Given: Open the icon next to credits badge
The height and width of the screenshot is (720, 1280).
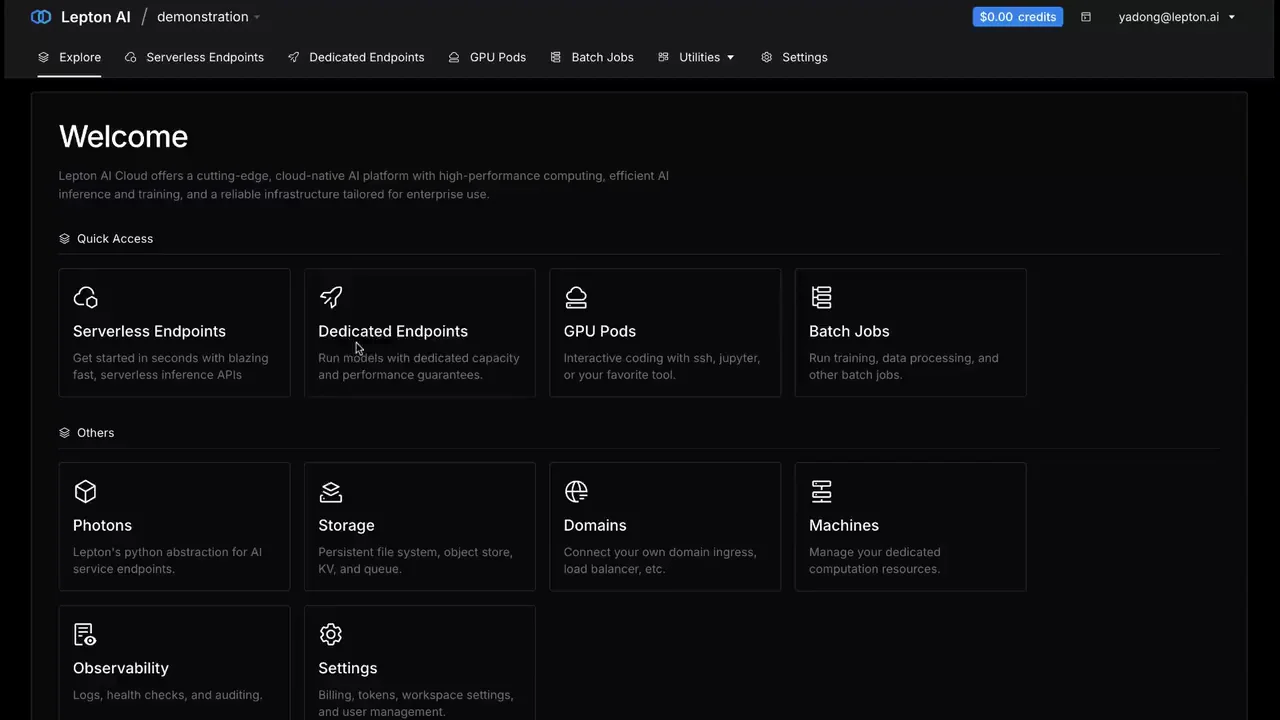Looking at the screenshot, I should pos(1085,17).
